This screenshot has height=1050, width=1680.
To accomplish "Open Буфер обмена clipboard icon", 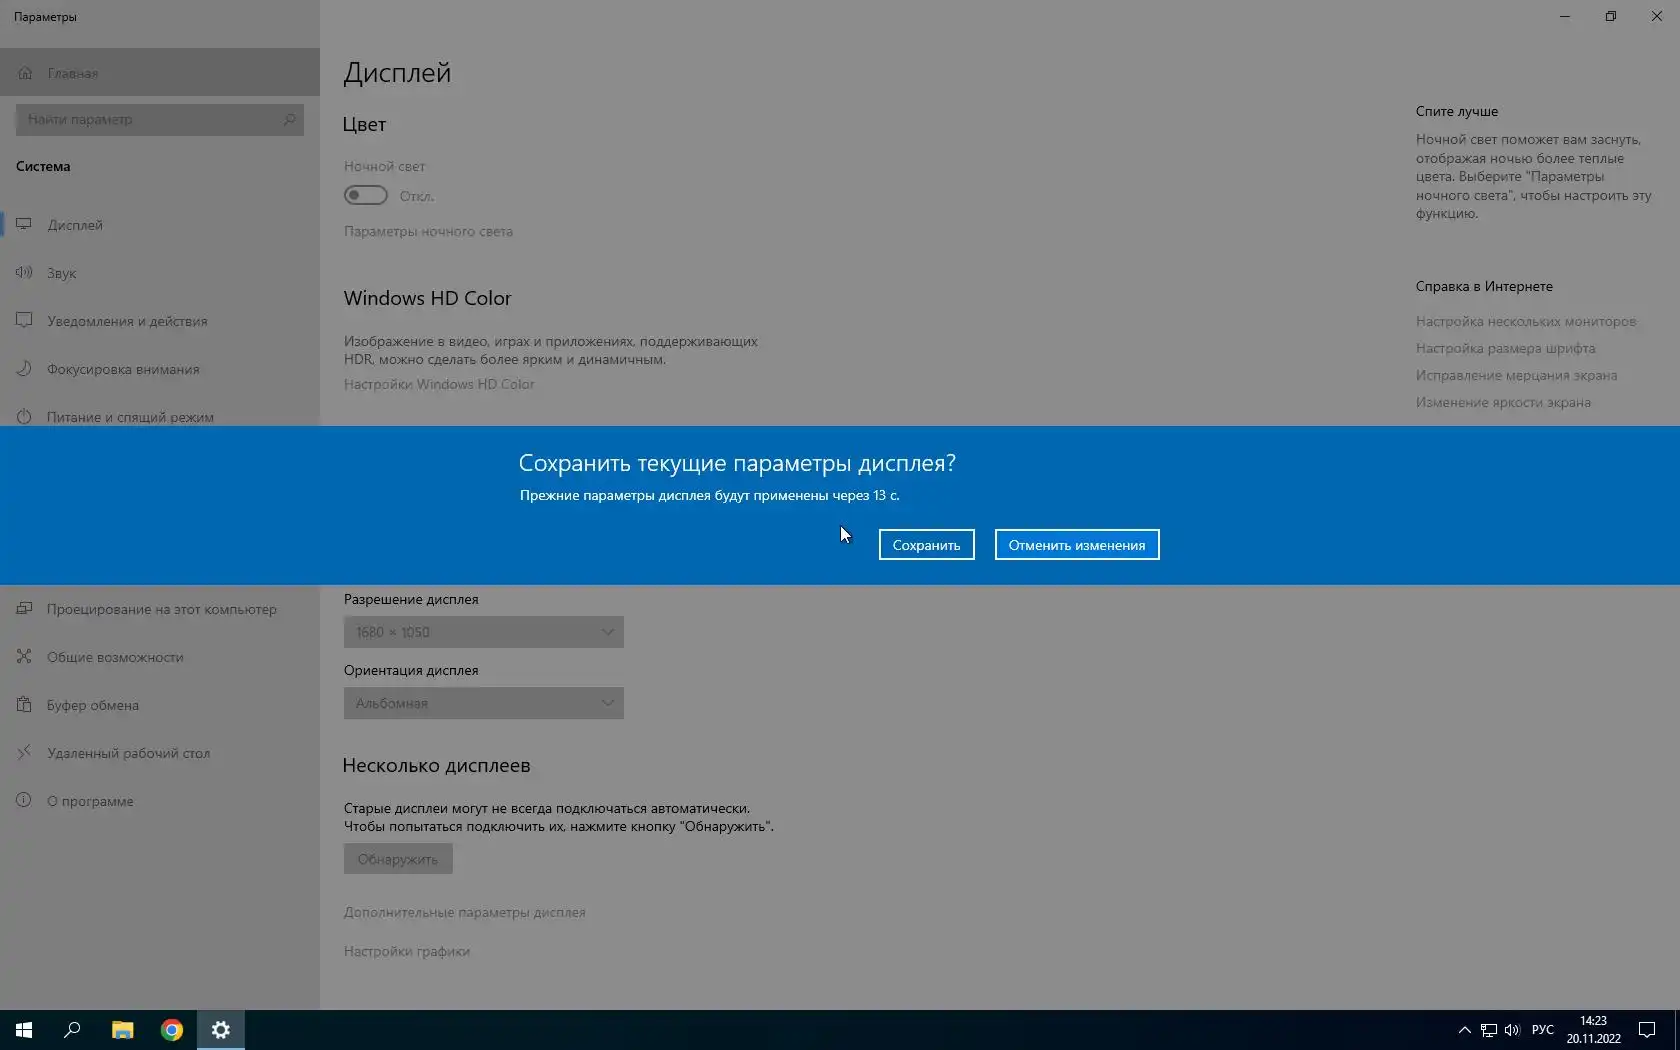I will [25, 704].
